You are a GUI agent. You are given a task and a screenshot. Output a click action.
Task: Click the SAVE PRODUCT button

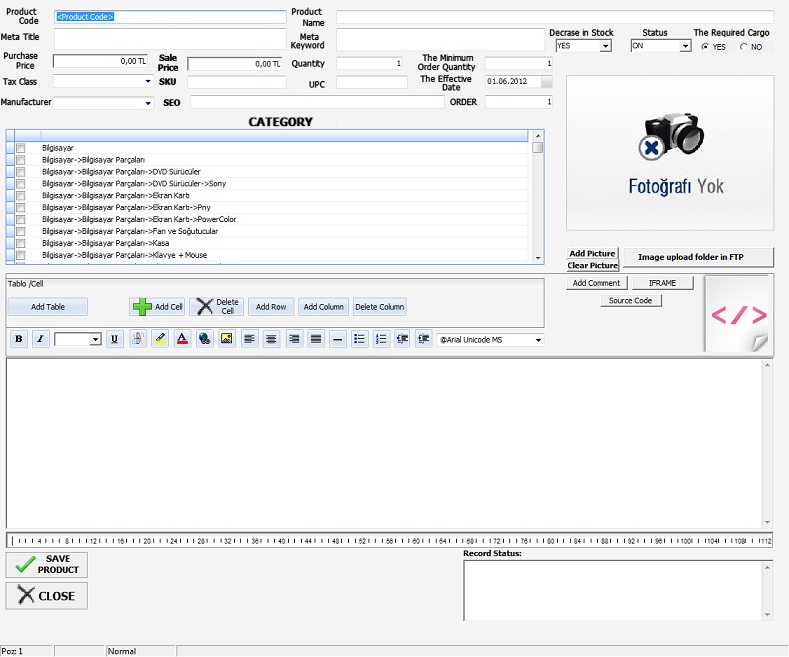(47, 565)
